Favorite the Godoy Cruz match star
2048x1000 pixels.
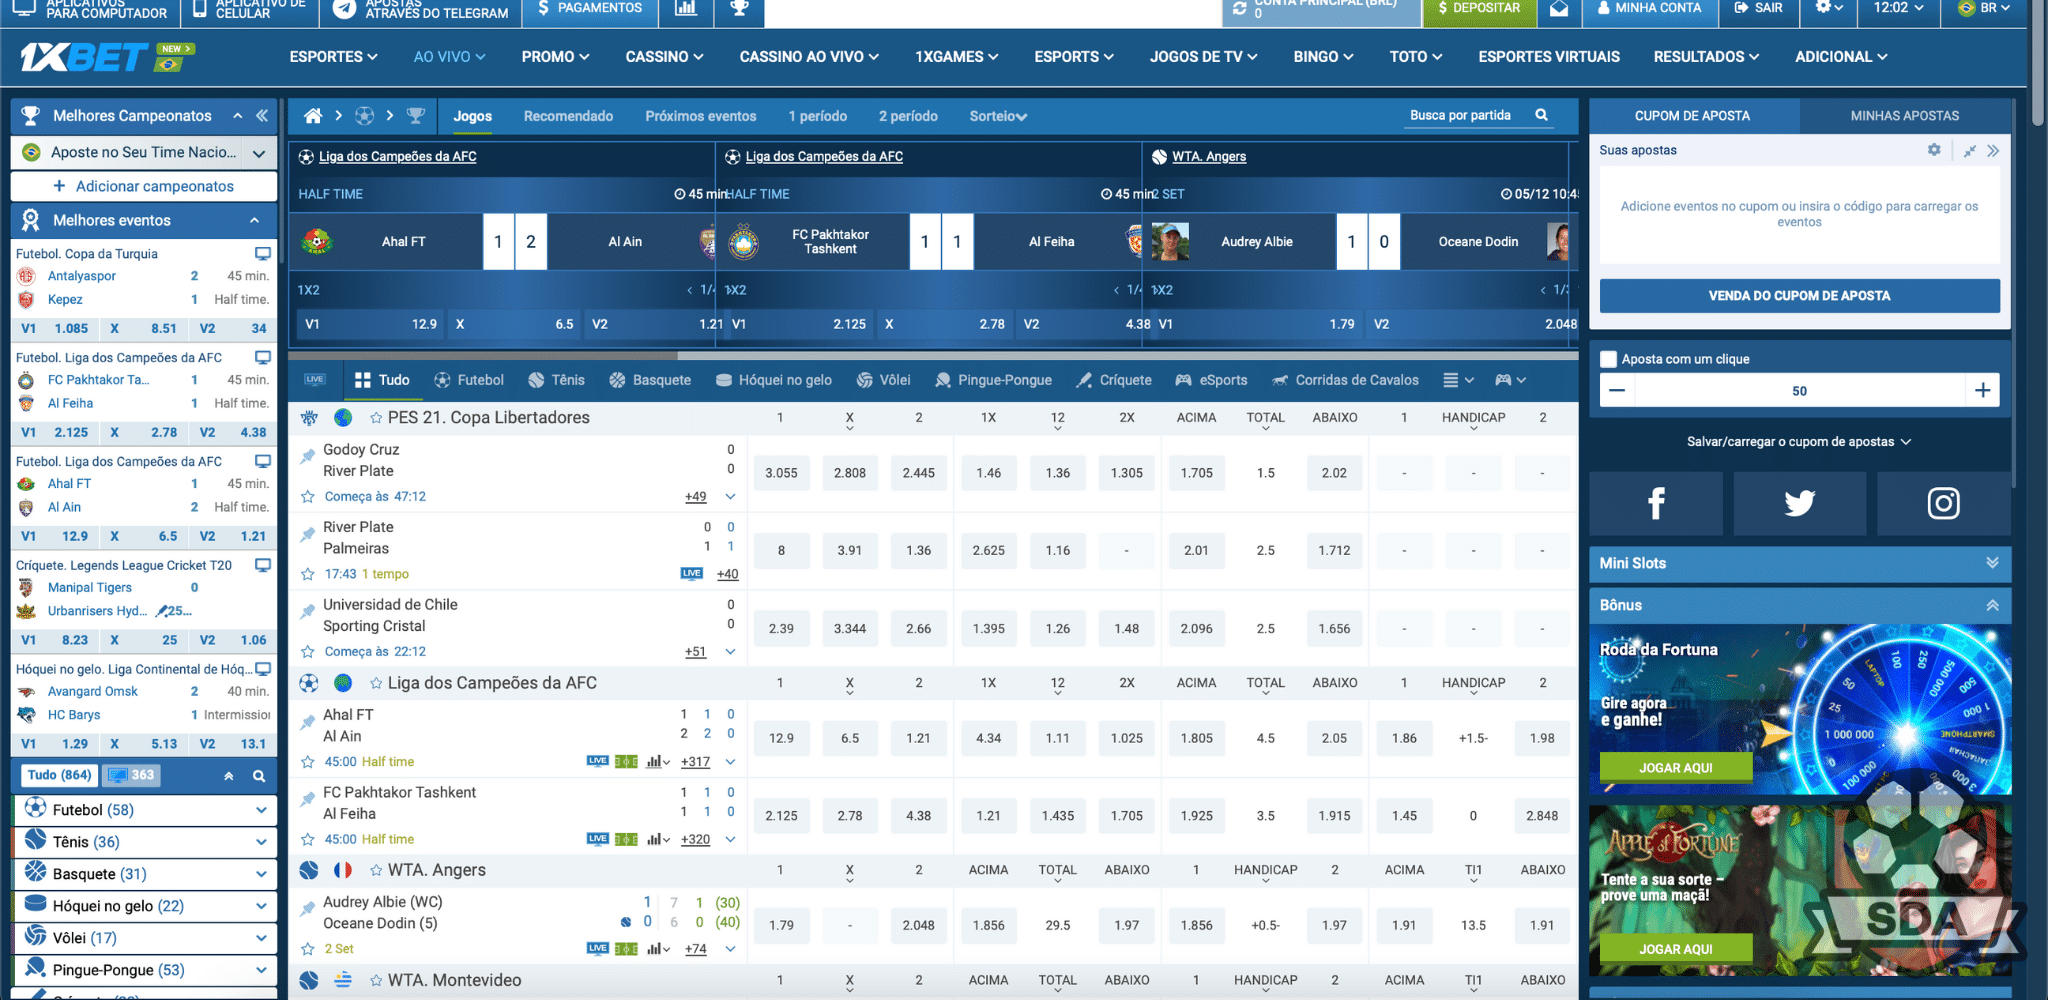click(307, 496)
